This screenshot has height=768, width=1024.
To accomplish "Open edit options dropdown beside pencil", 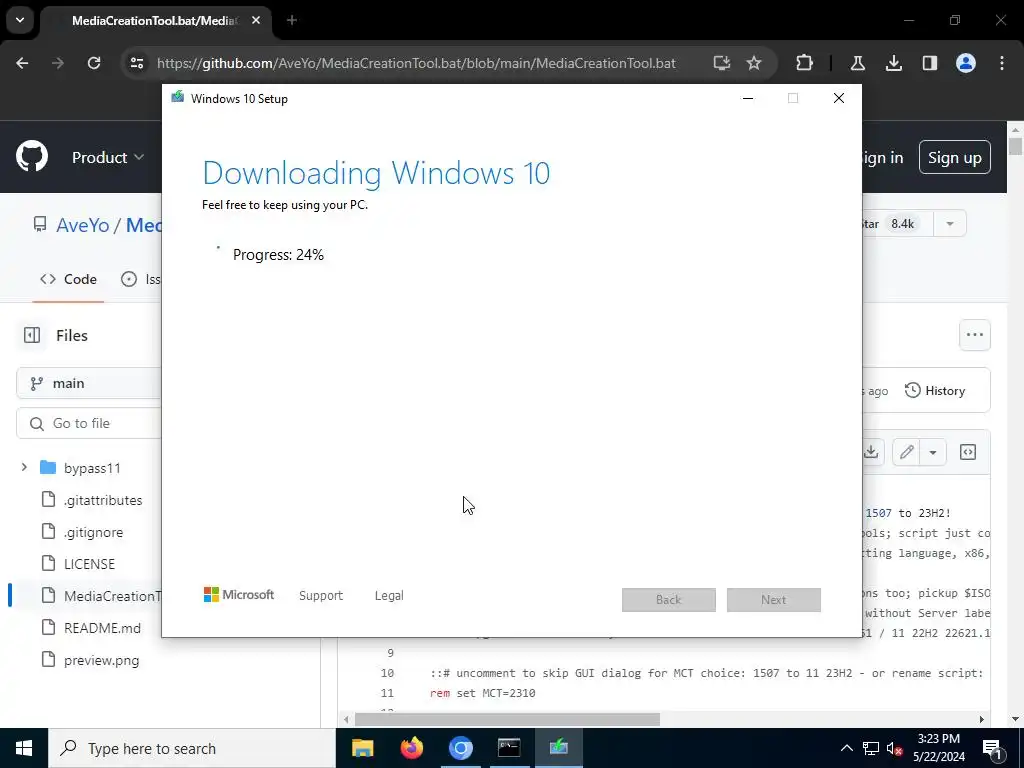I will coord(933,452).
